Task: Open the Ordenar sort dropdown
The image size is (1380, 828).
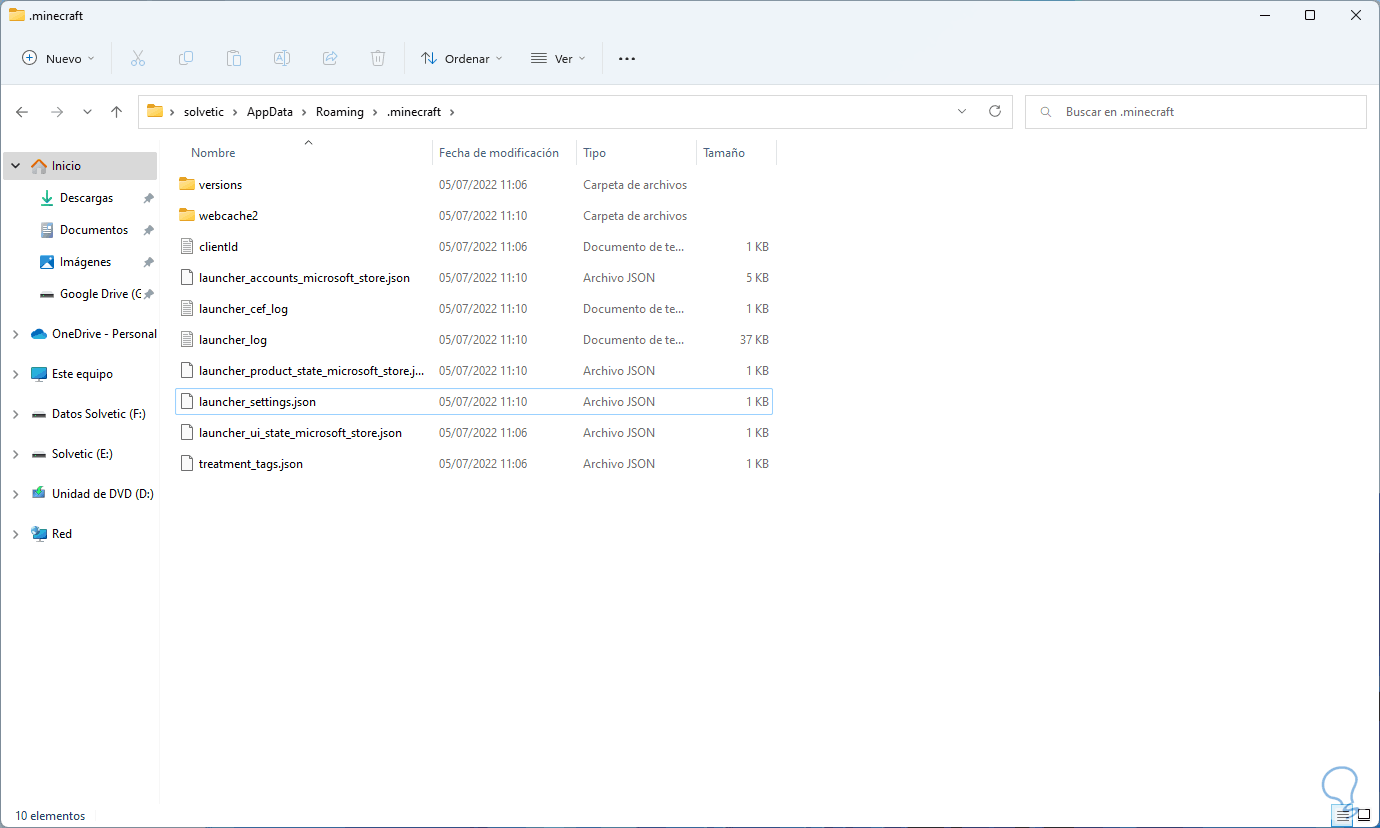Action: click(462, 59)
